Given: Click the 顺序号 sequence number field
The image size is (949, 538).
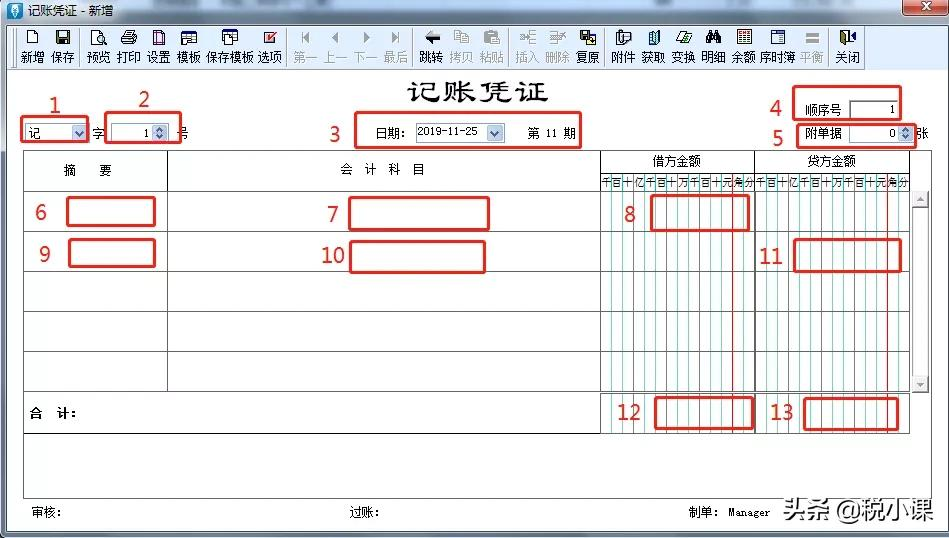Looking at the screenshot, I should point(873,110).
